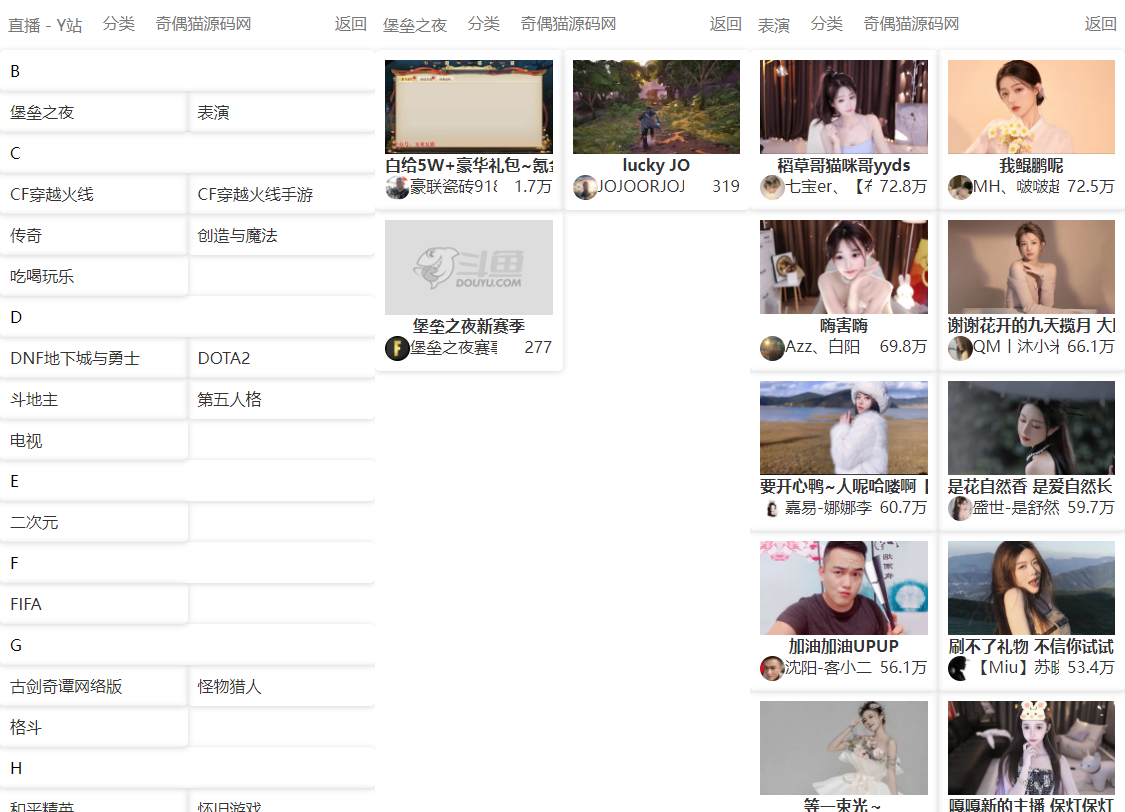Open the 创造与魔法 category
Image resolution: width=1125 pixels, height=812 pixels.
(281, 235)
